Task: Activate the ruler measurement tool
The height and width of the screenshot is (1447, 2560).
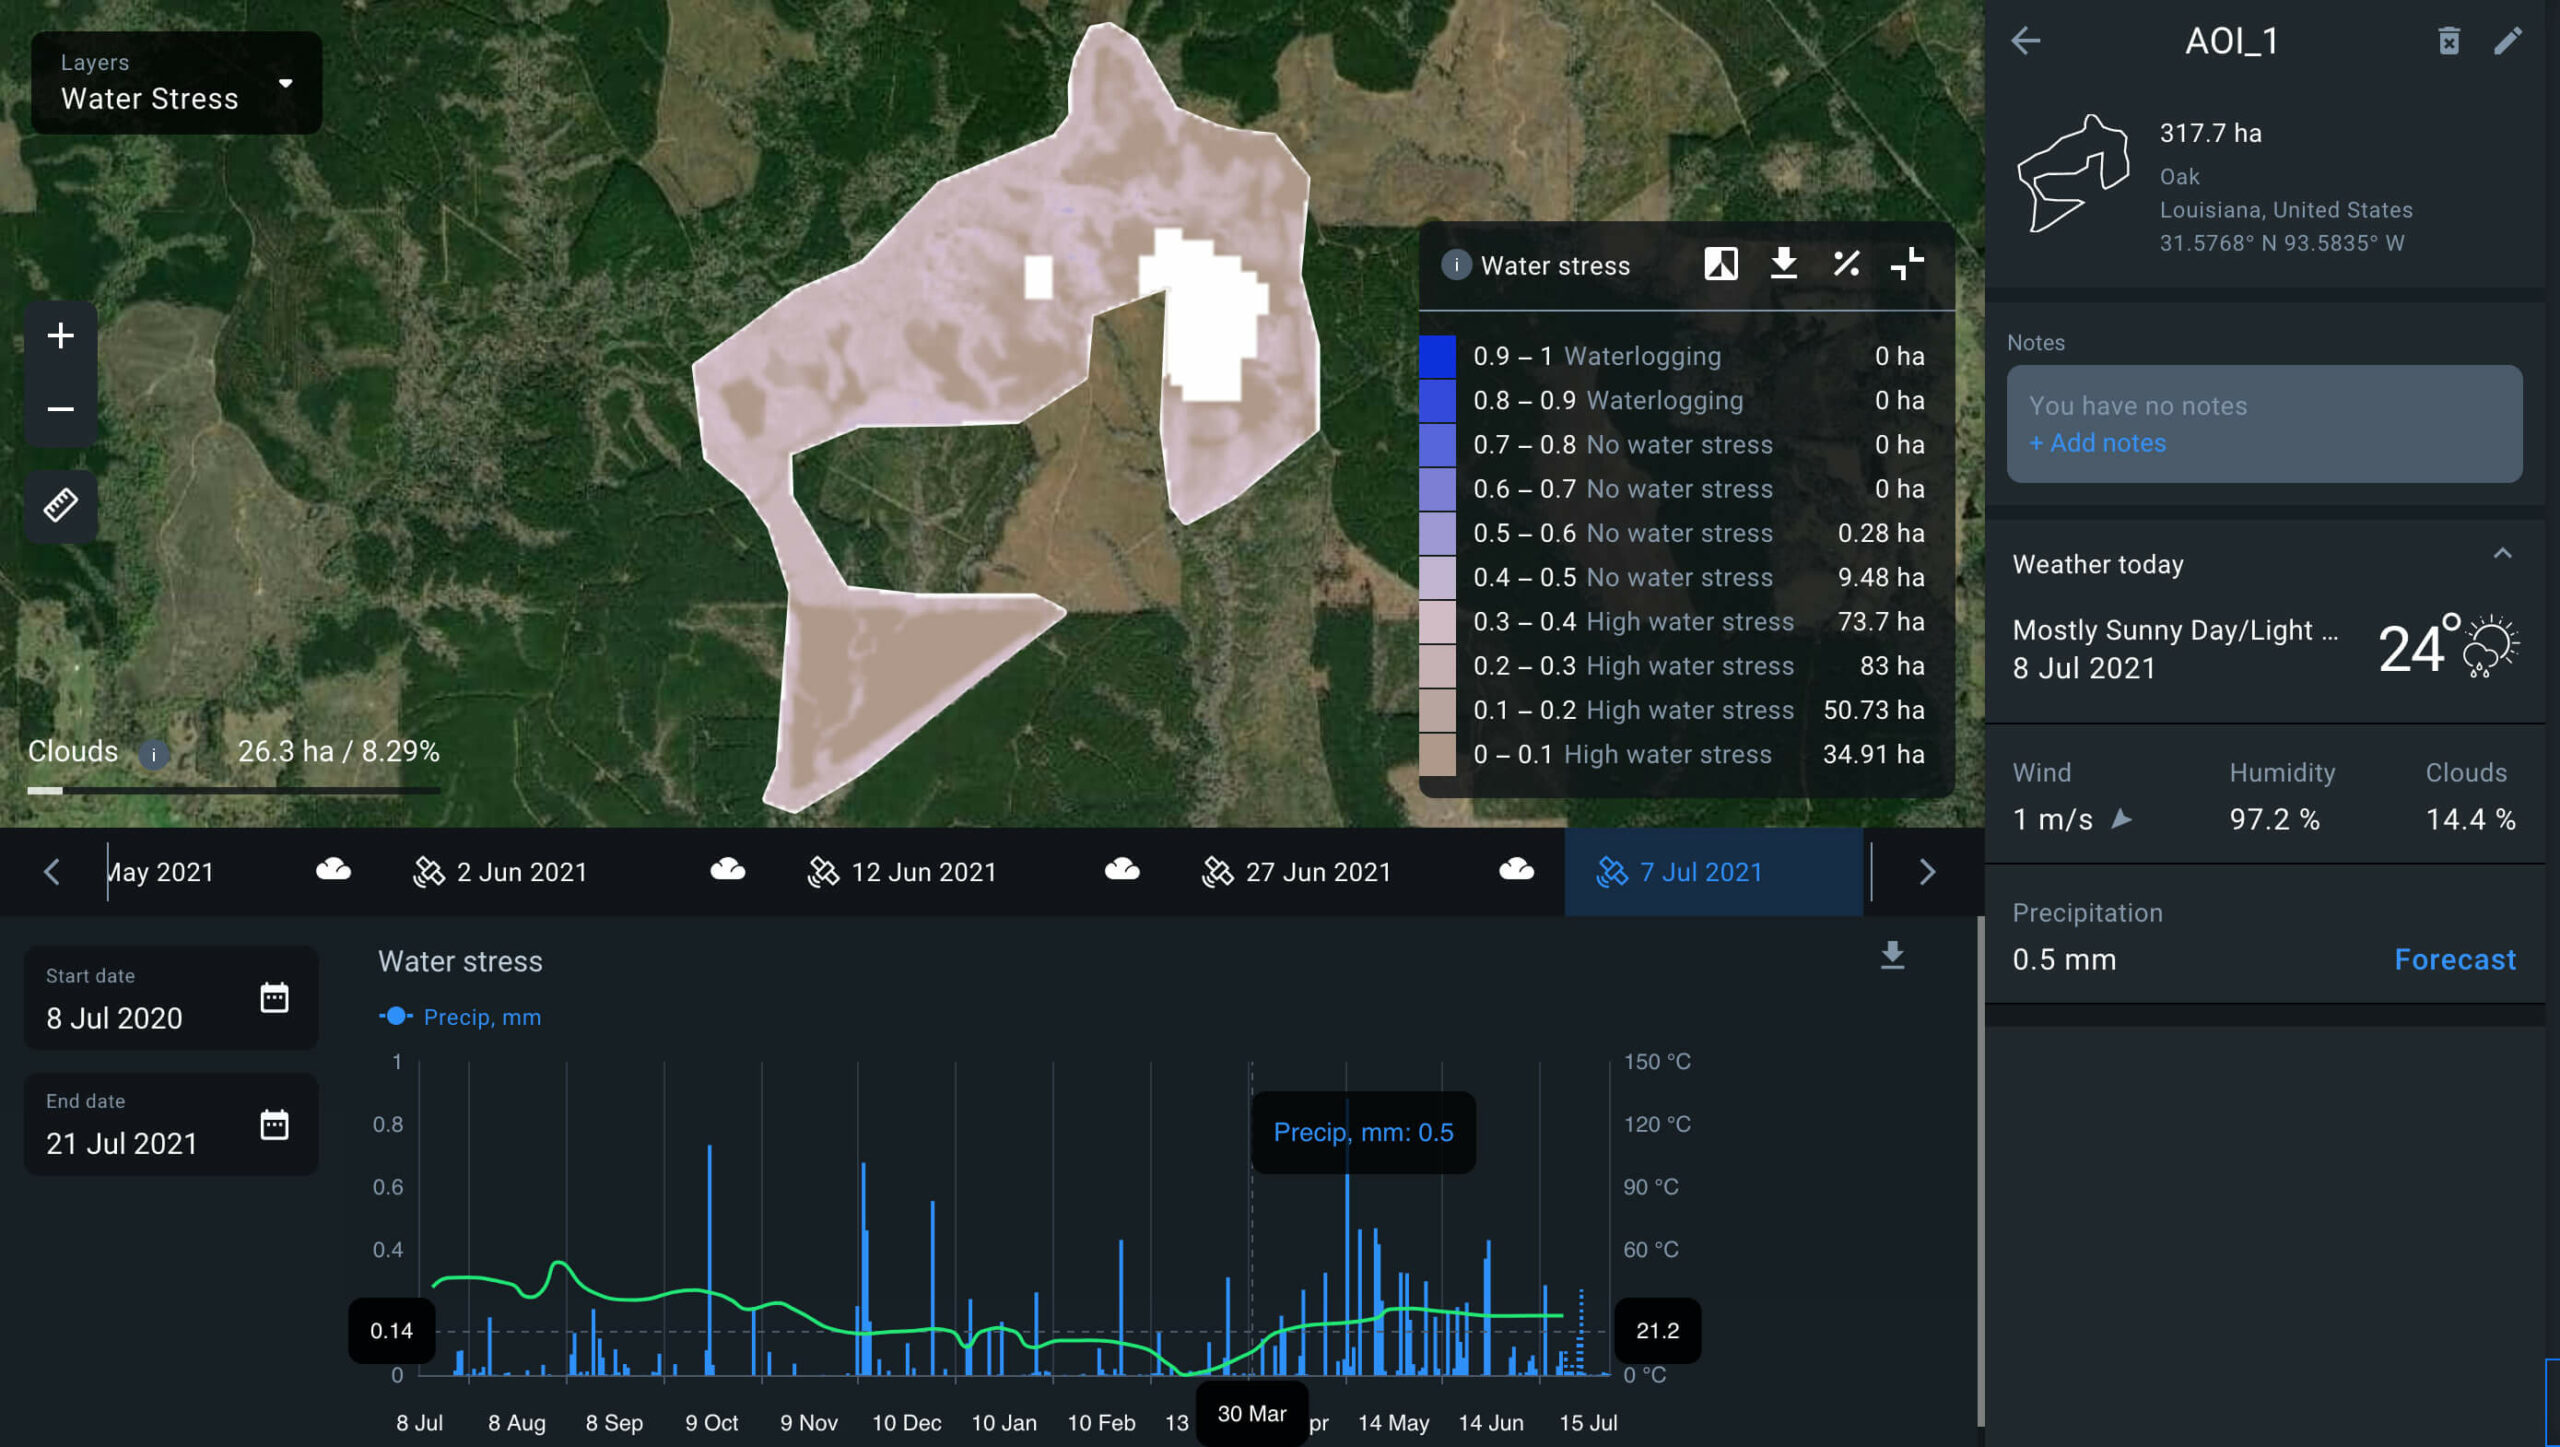Action: 61,505
